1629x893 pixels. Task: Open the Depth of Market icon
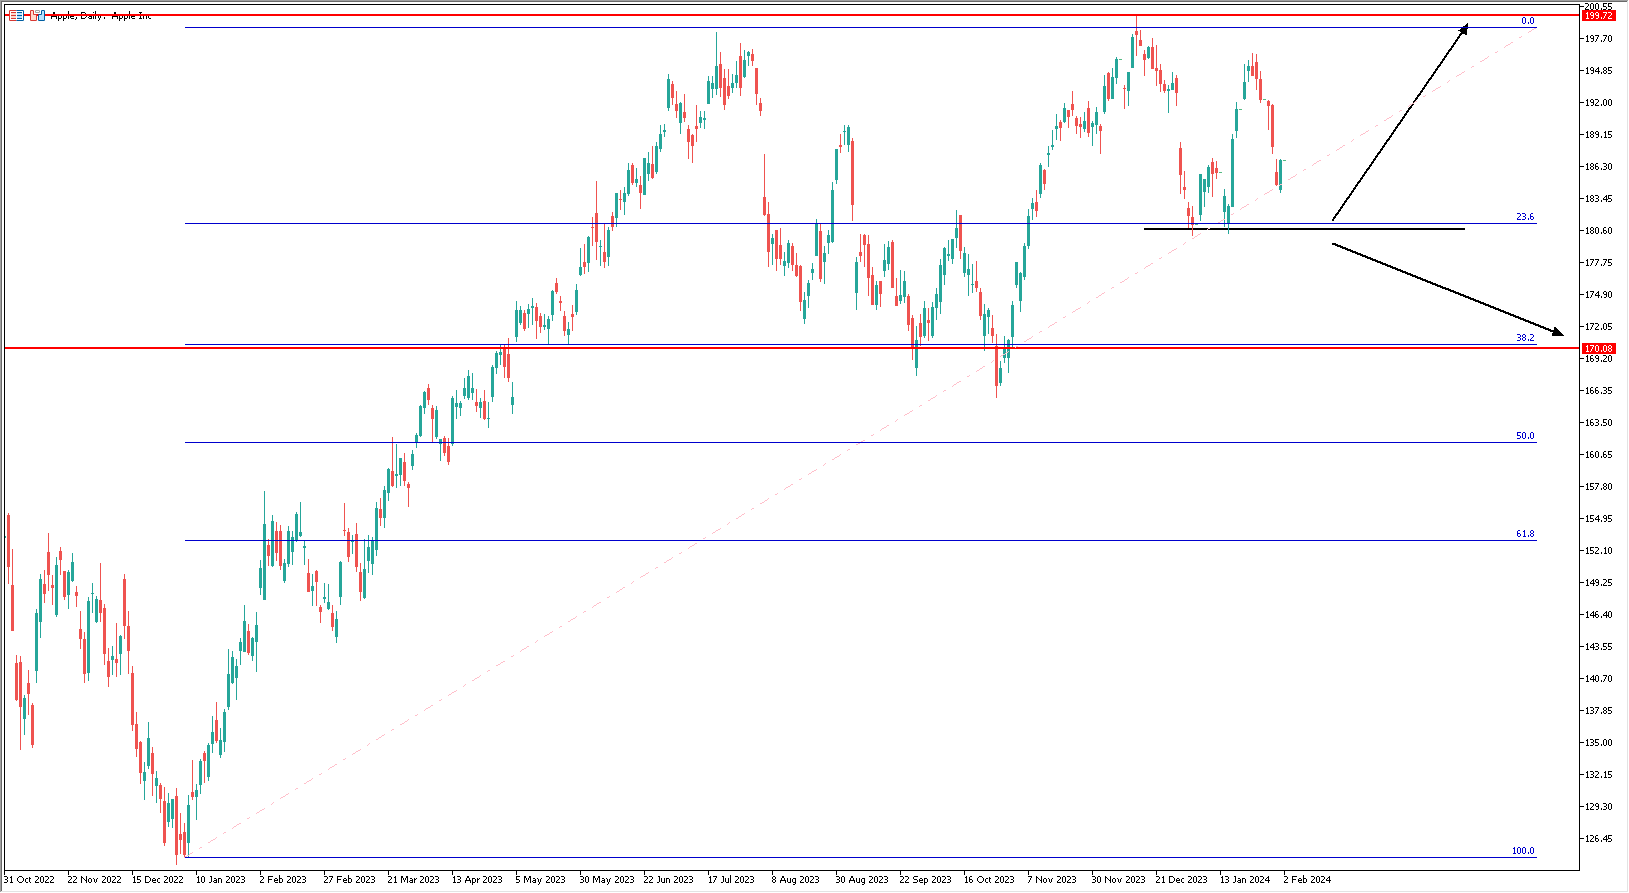[16, 15]
